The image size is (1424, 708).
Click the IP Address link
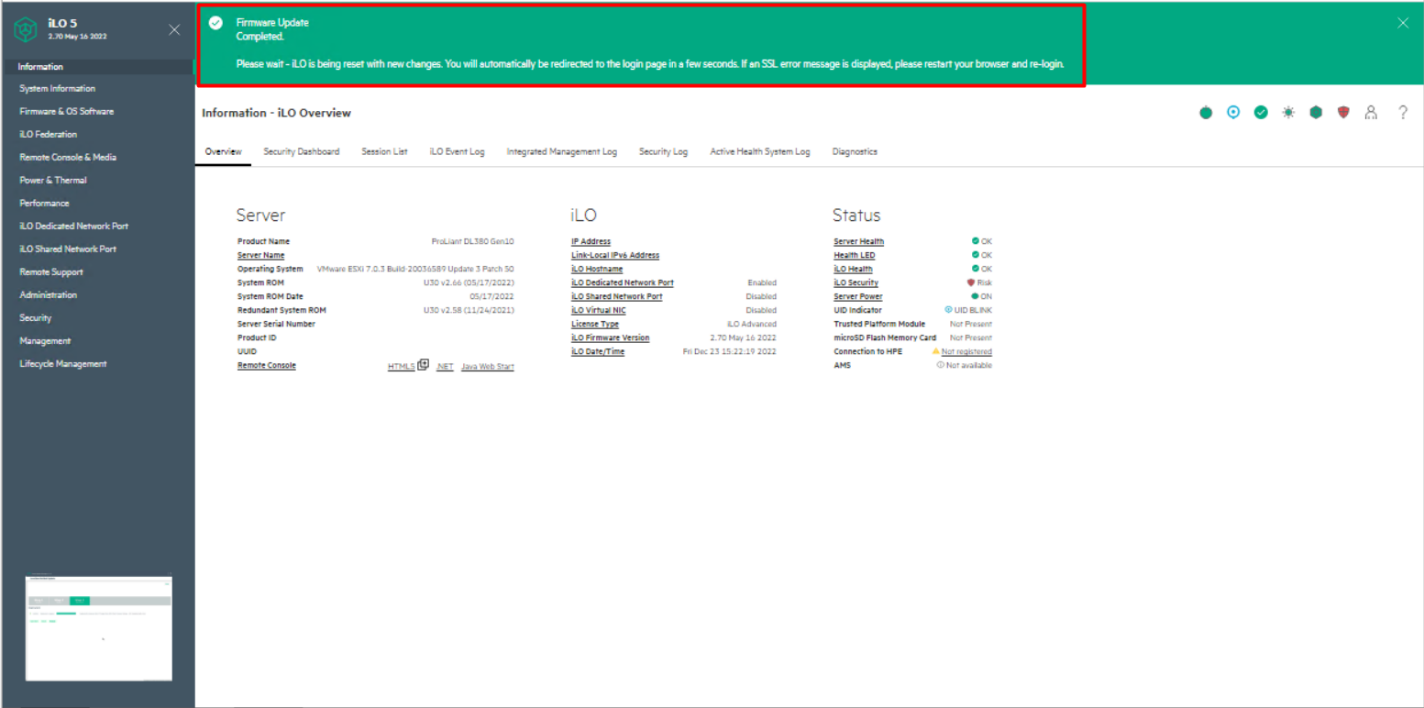coord(591,242)
